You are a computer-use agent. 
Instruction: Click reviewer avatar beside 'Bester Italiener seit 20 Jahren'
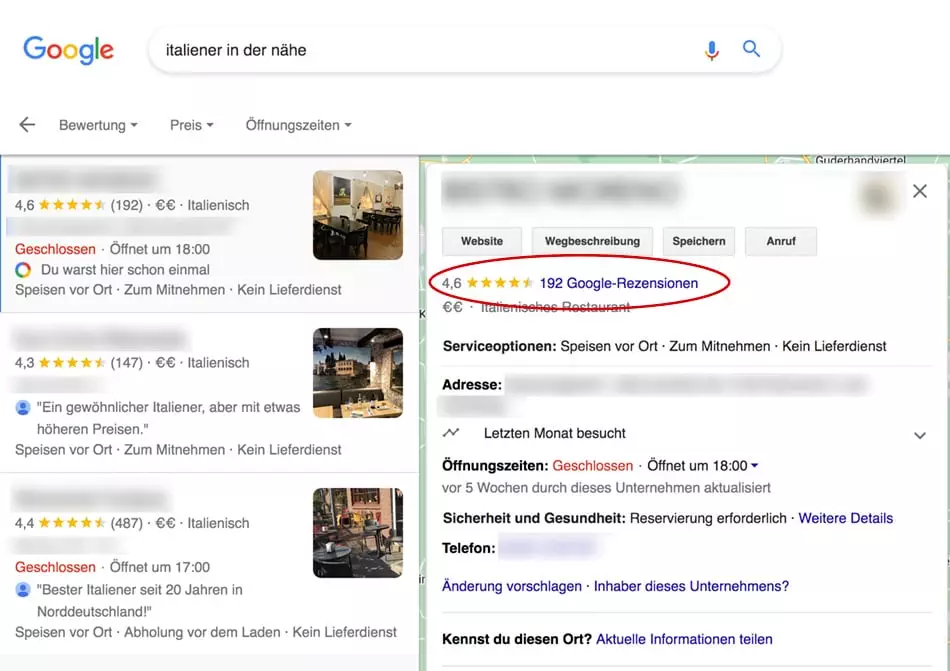(x=23, y=589)
